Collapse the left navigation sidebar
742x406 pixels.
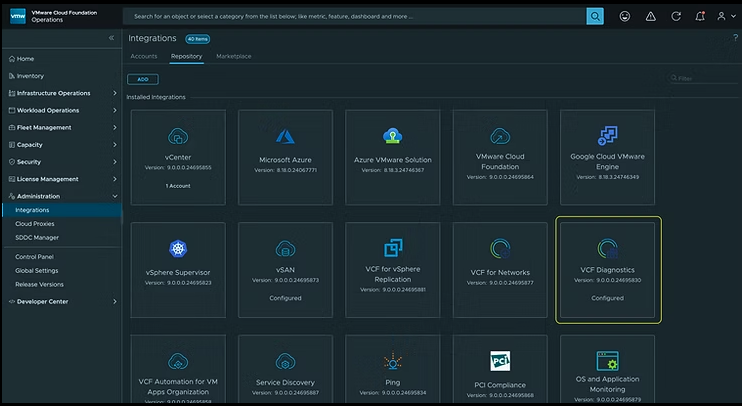point(111,38)
